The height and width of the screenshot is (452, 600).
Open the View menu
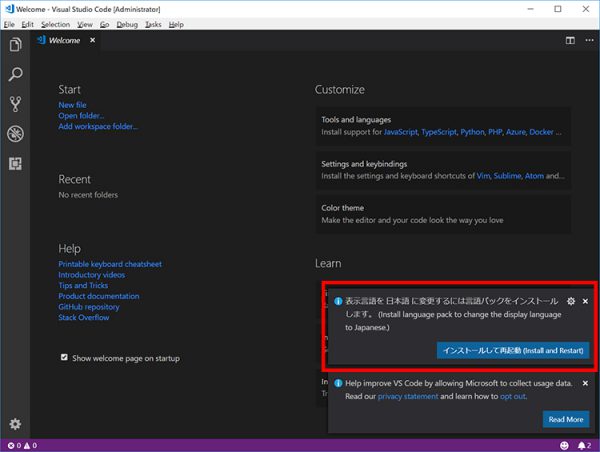85,24
